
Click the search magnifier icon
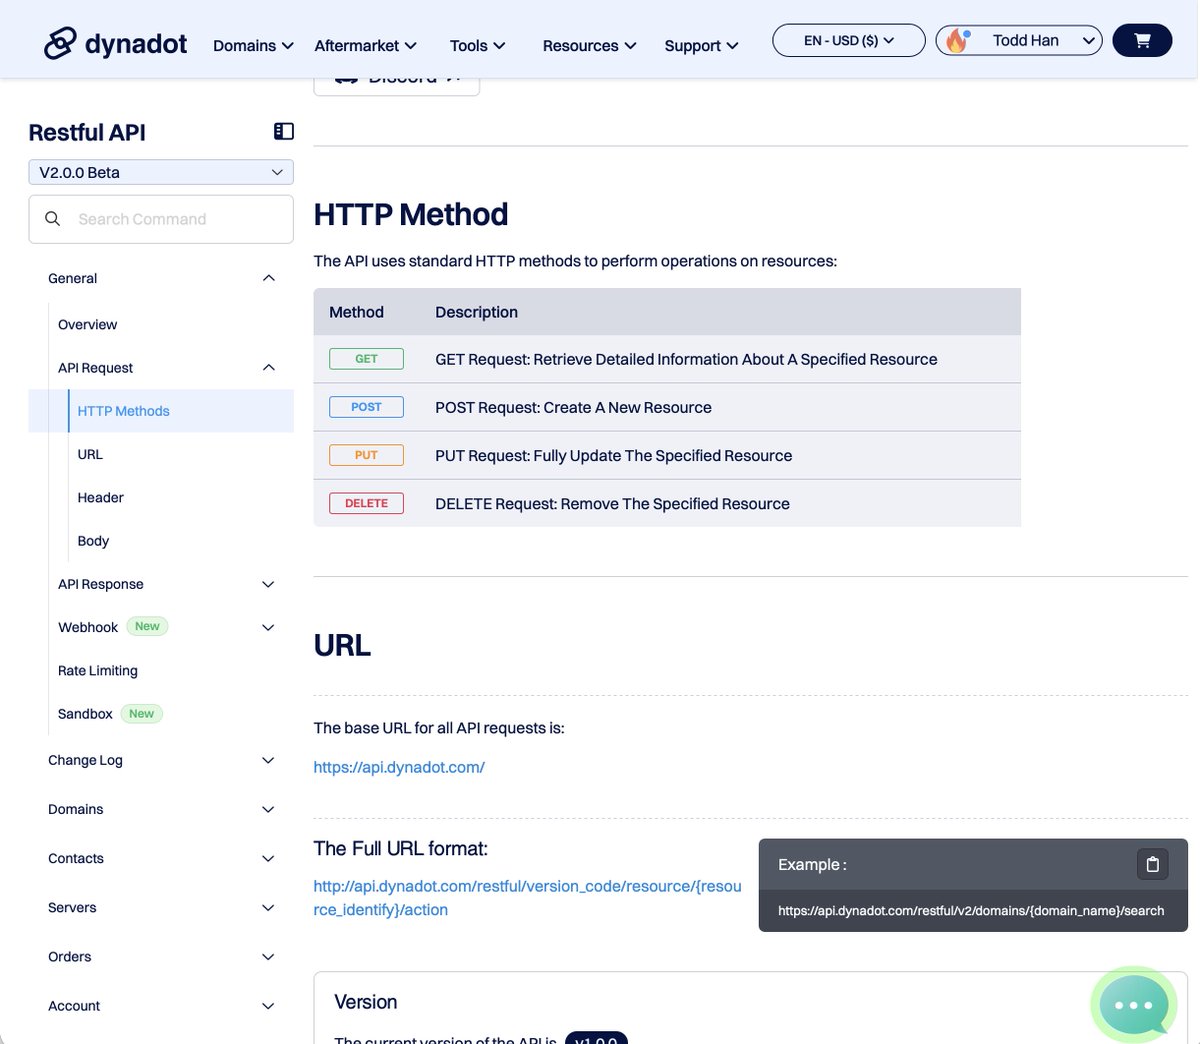click(53, 218)
